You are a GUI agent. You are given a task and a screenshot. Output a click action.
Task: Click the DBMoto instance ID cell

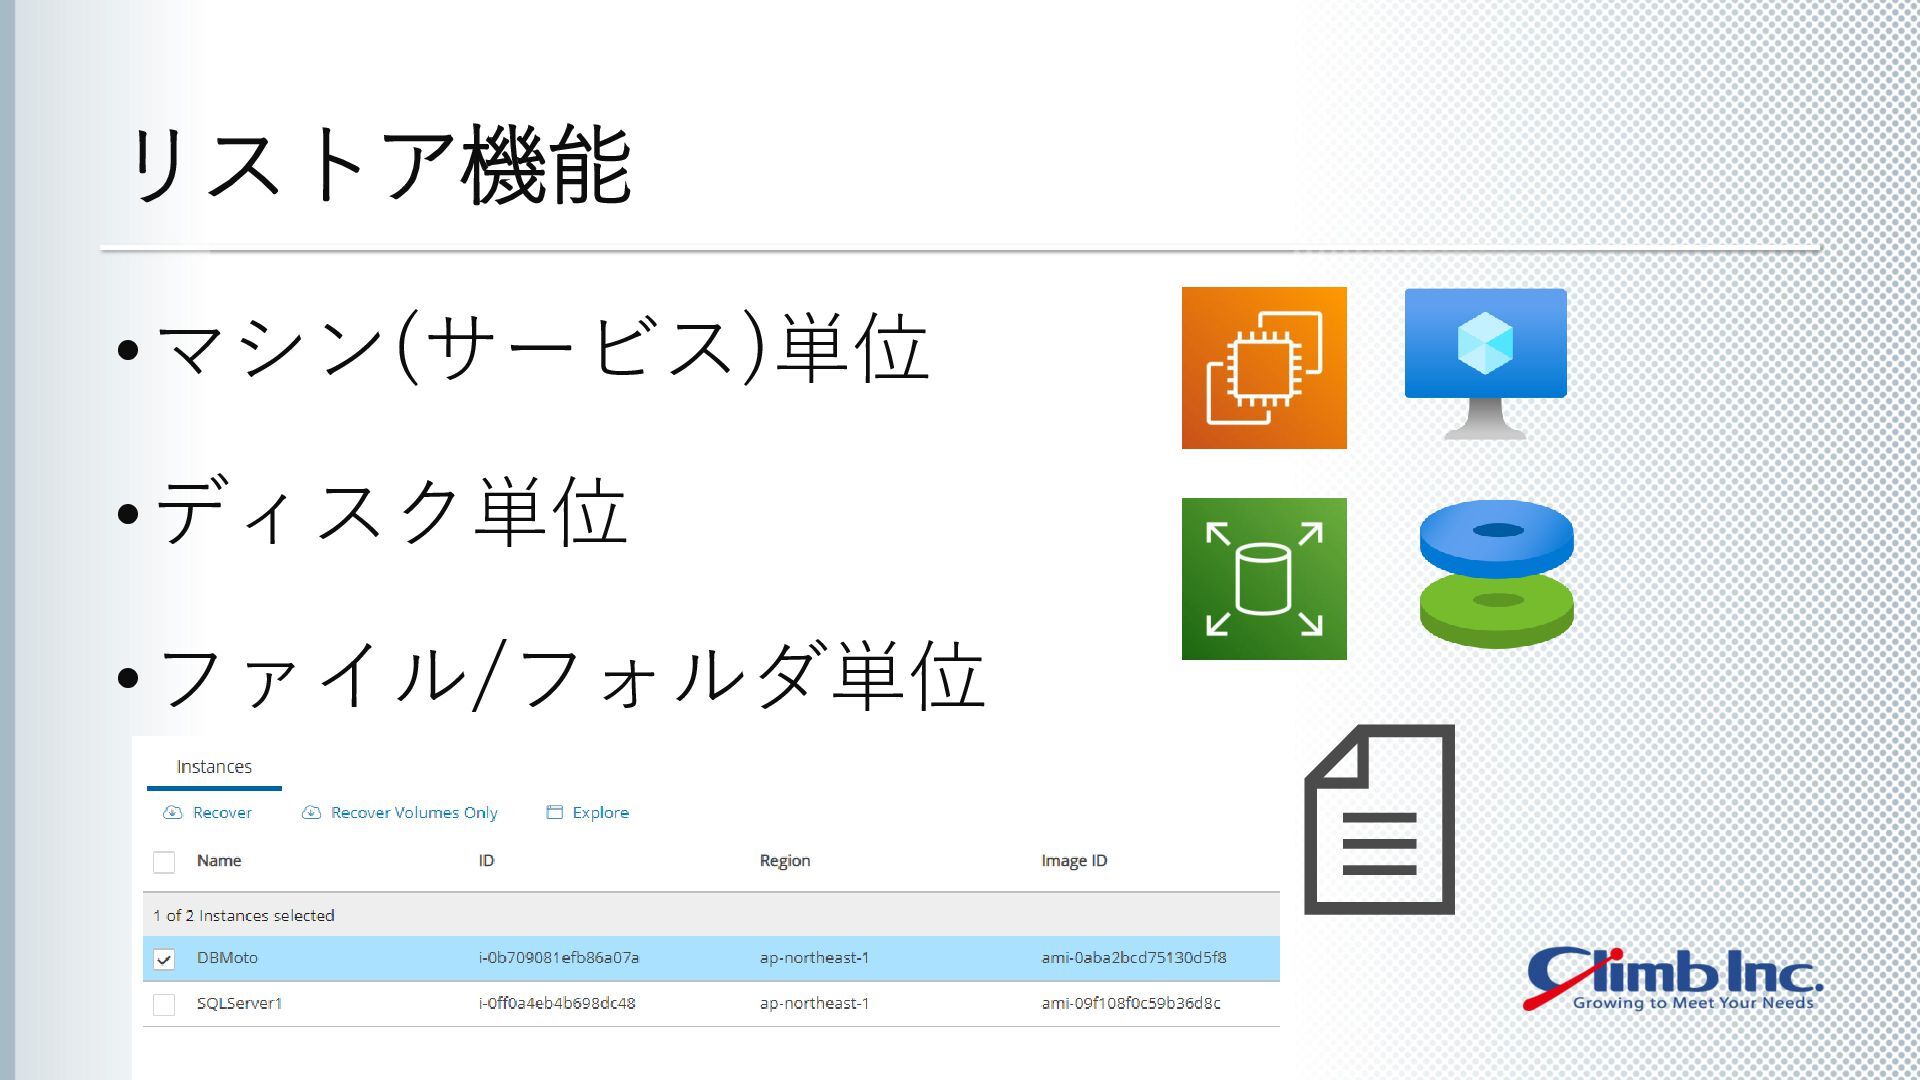pos(558,958)
